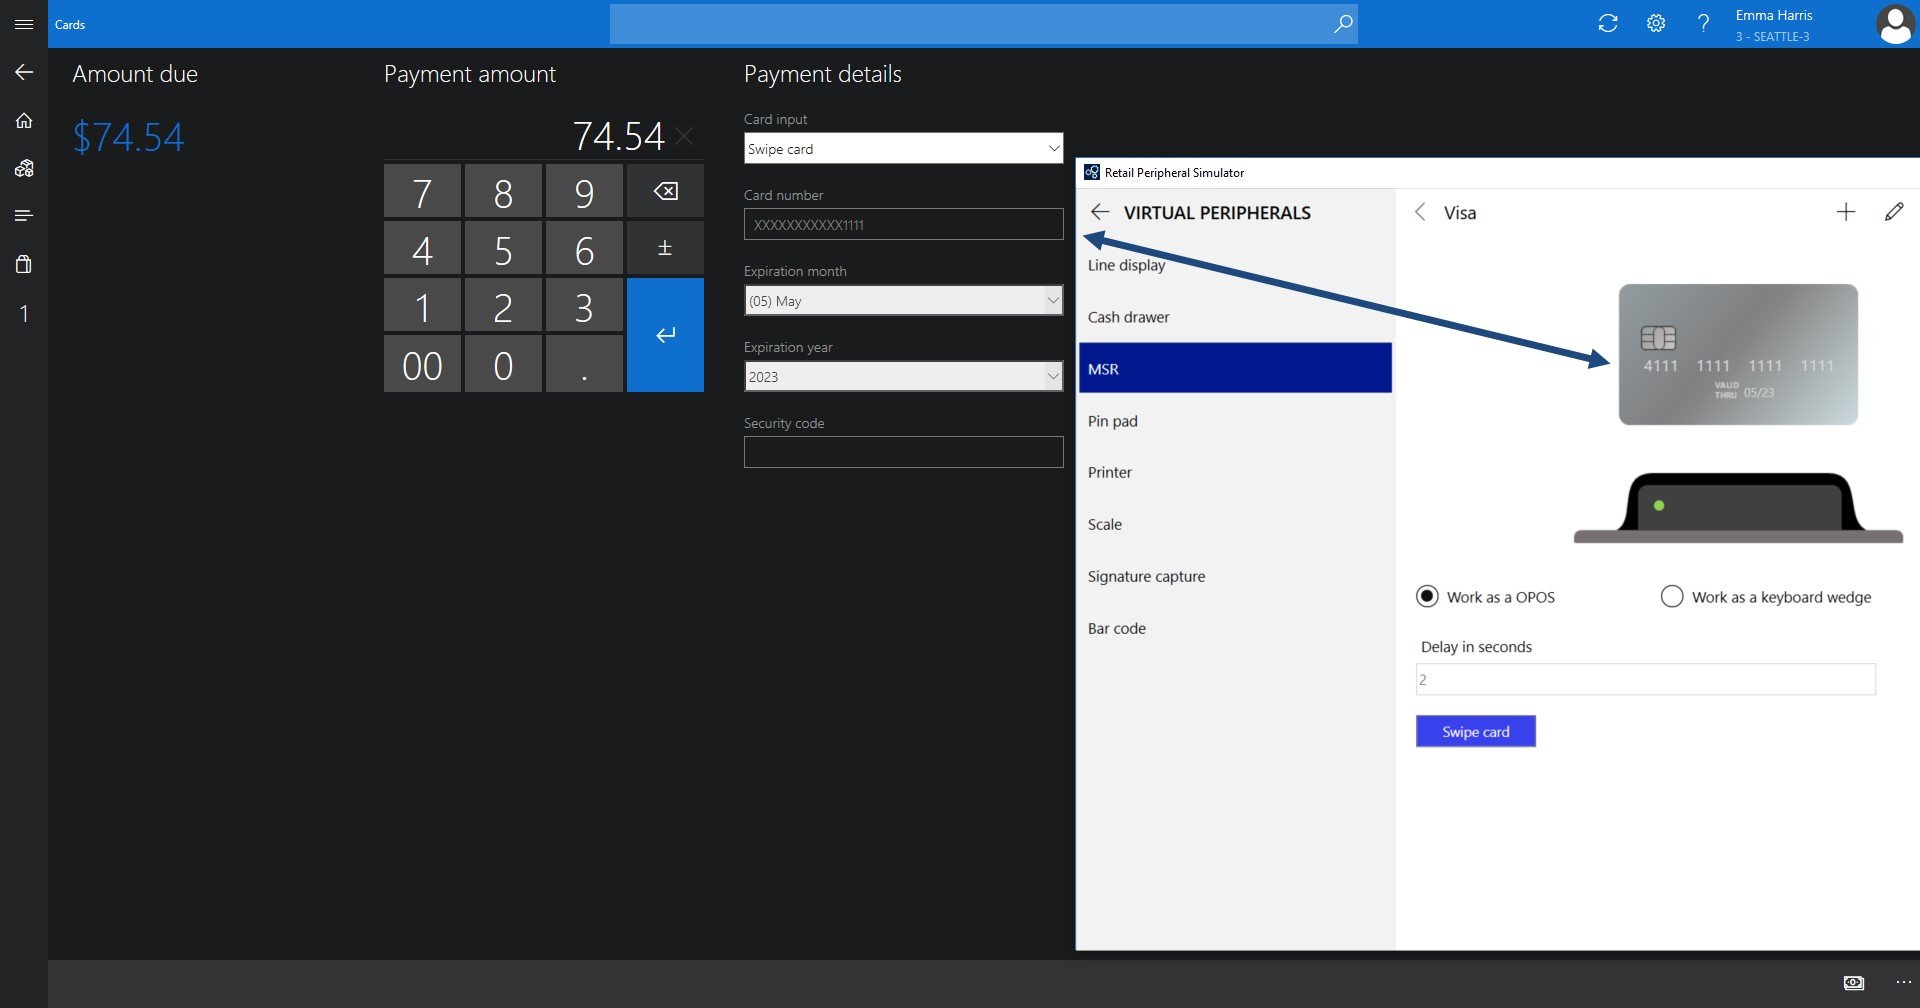The width and height of the screenshot is (1920, 1008).
Task: Click the POS back arrow icon
Action: (24, 72)
